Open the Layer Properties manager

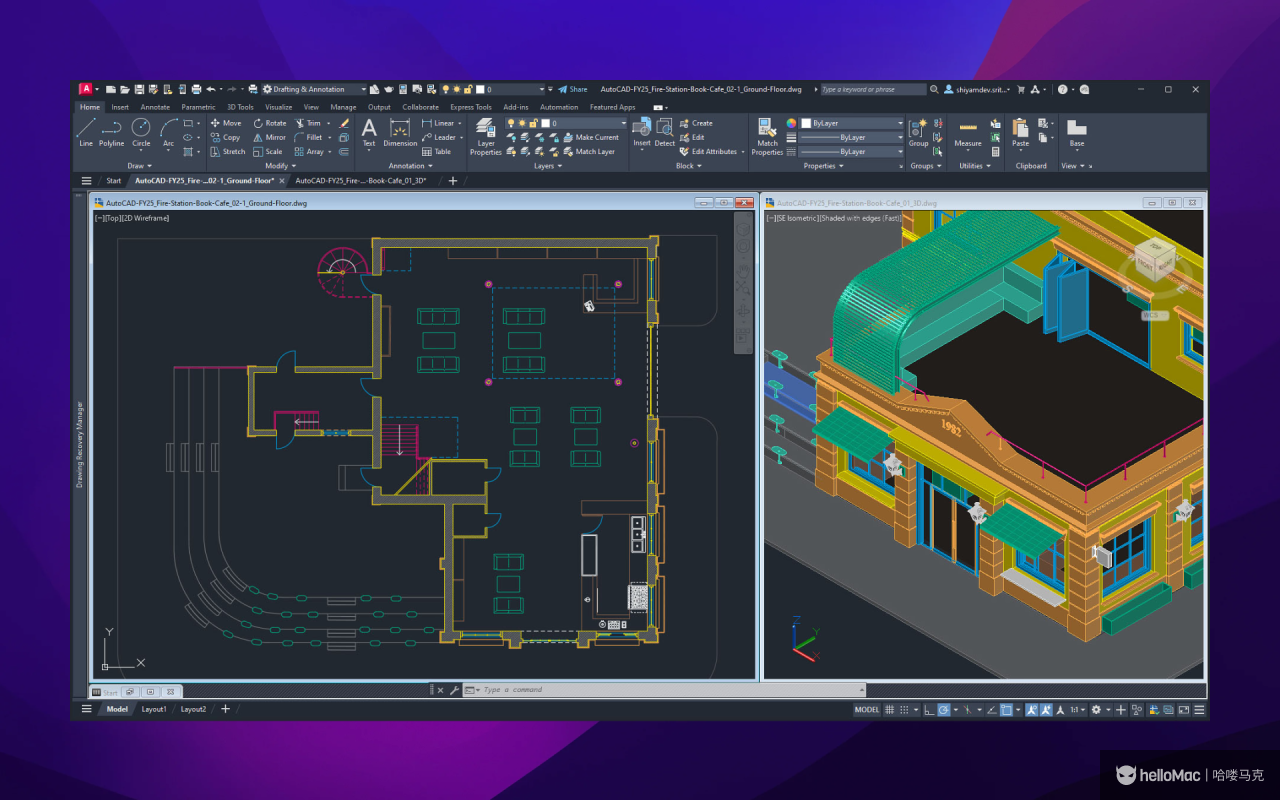point(486,137)
